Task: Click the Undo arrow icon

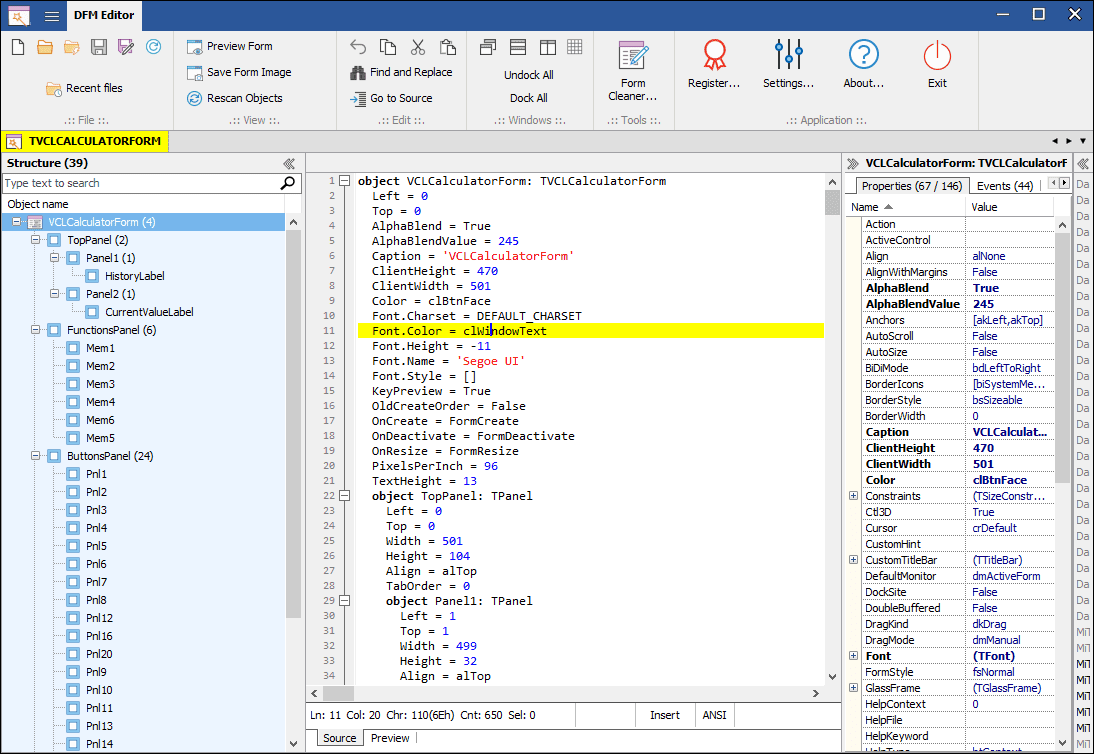Action: [x=358, y=47]
